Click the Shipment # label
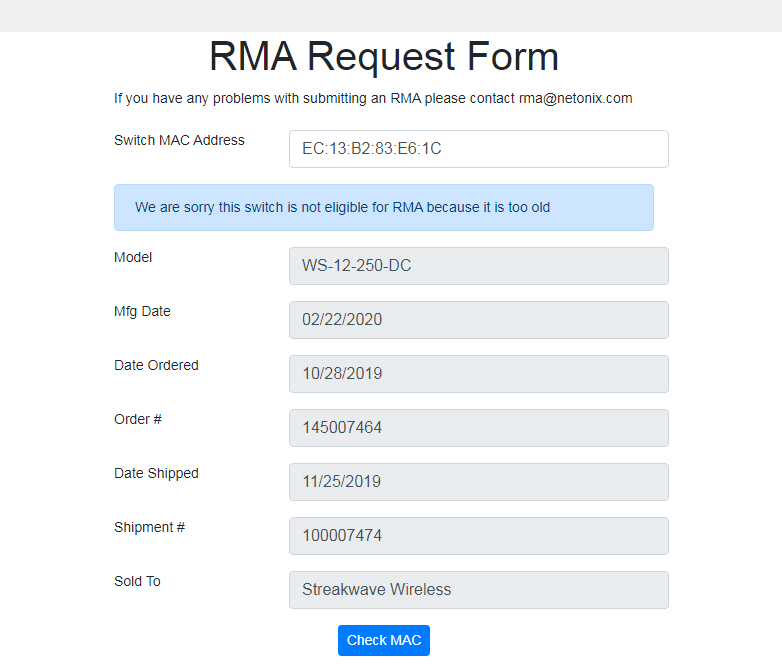This screenshot has height=670, width=782. 149,527
